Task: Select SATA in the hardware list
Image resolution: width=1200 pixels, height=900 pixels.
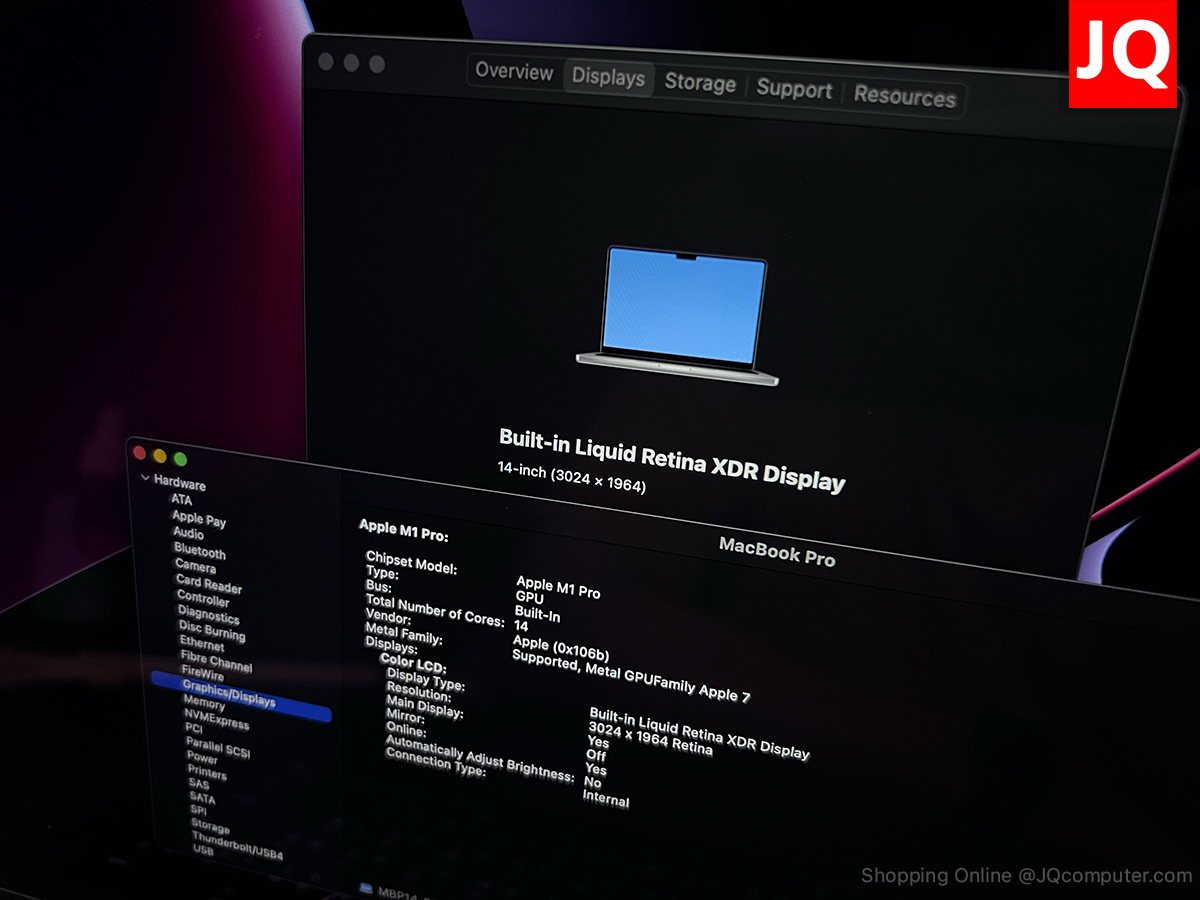Action: [x=202, y=798]
